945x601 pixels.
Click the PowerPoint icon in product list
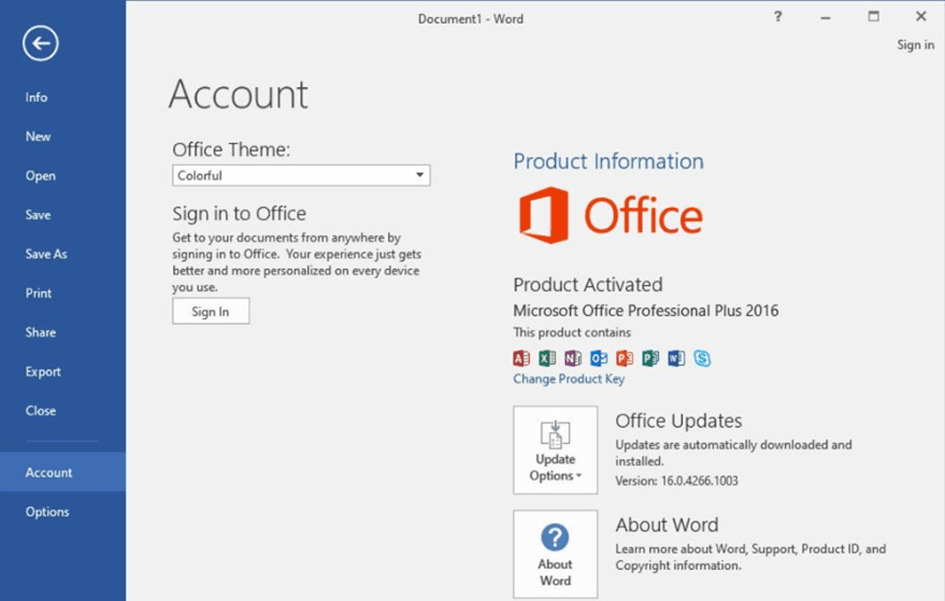click(625, 358)
